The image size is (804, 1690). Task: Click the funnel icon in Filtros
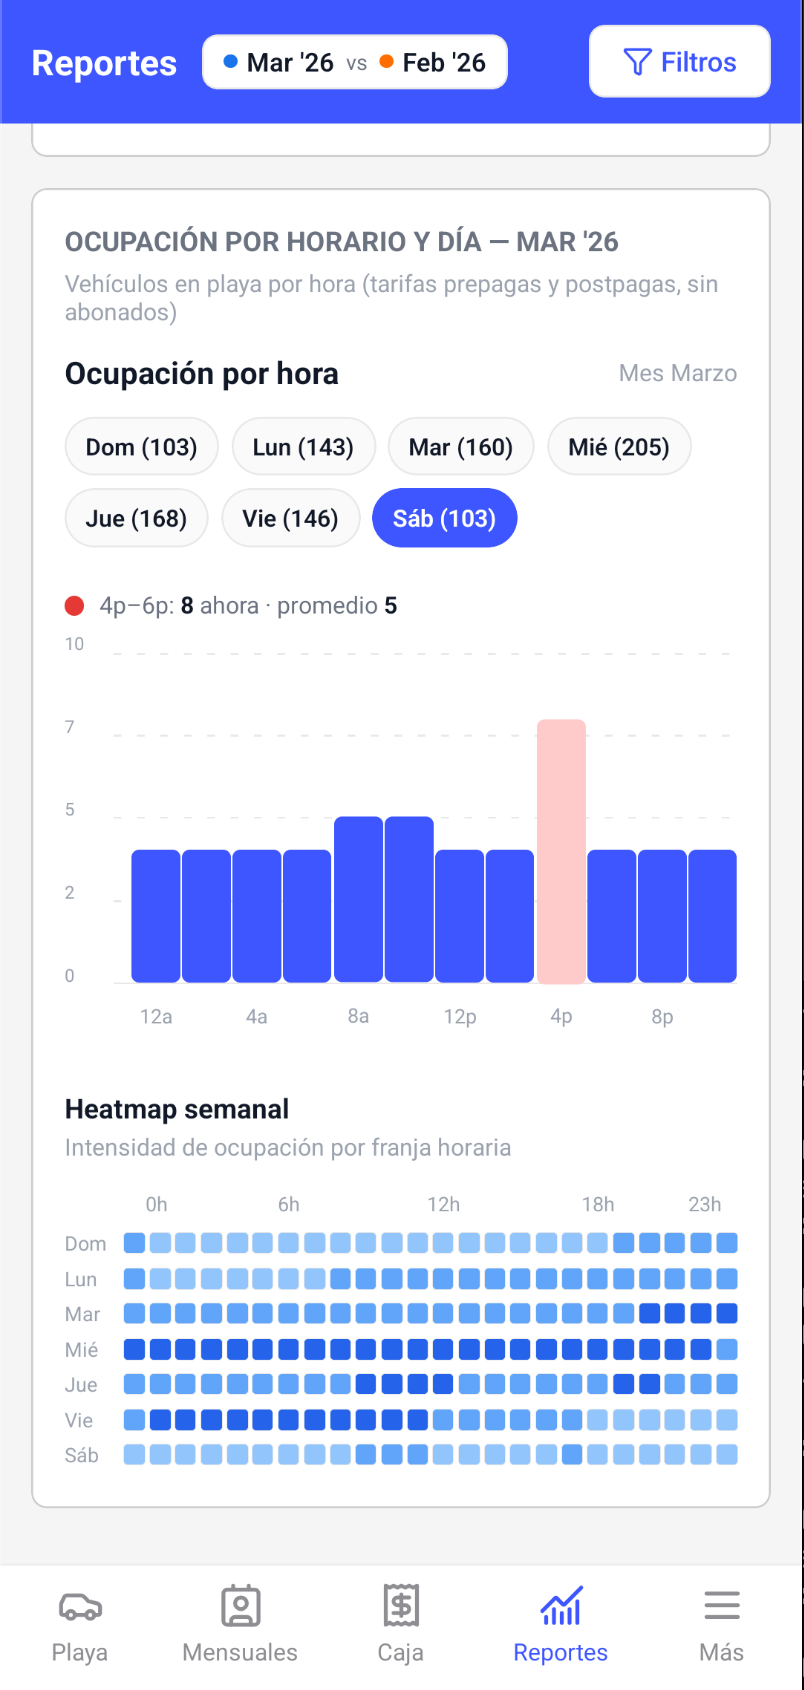637,62
